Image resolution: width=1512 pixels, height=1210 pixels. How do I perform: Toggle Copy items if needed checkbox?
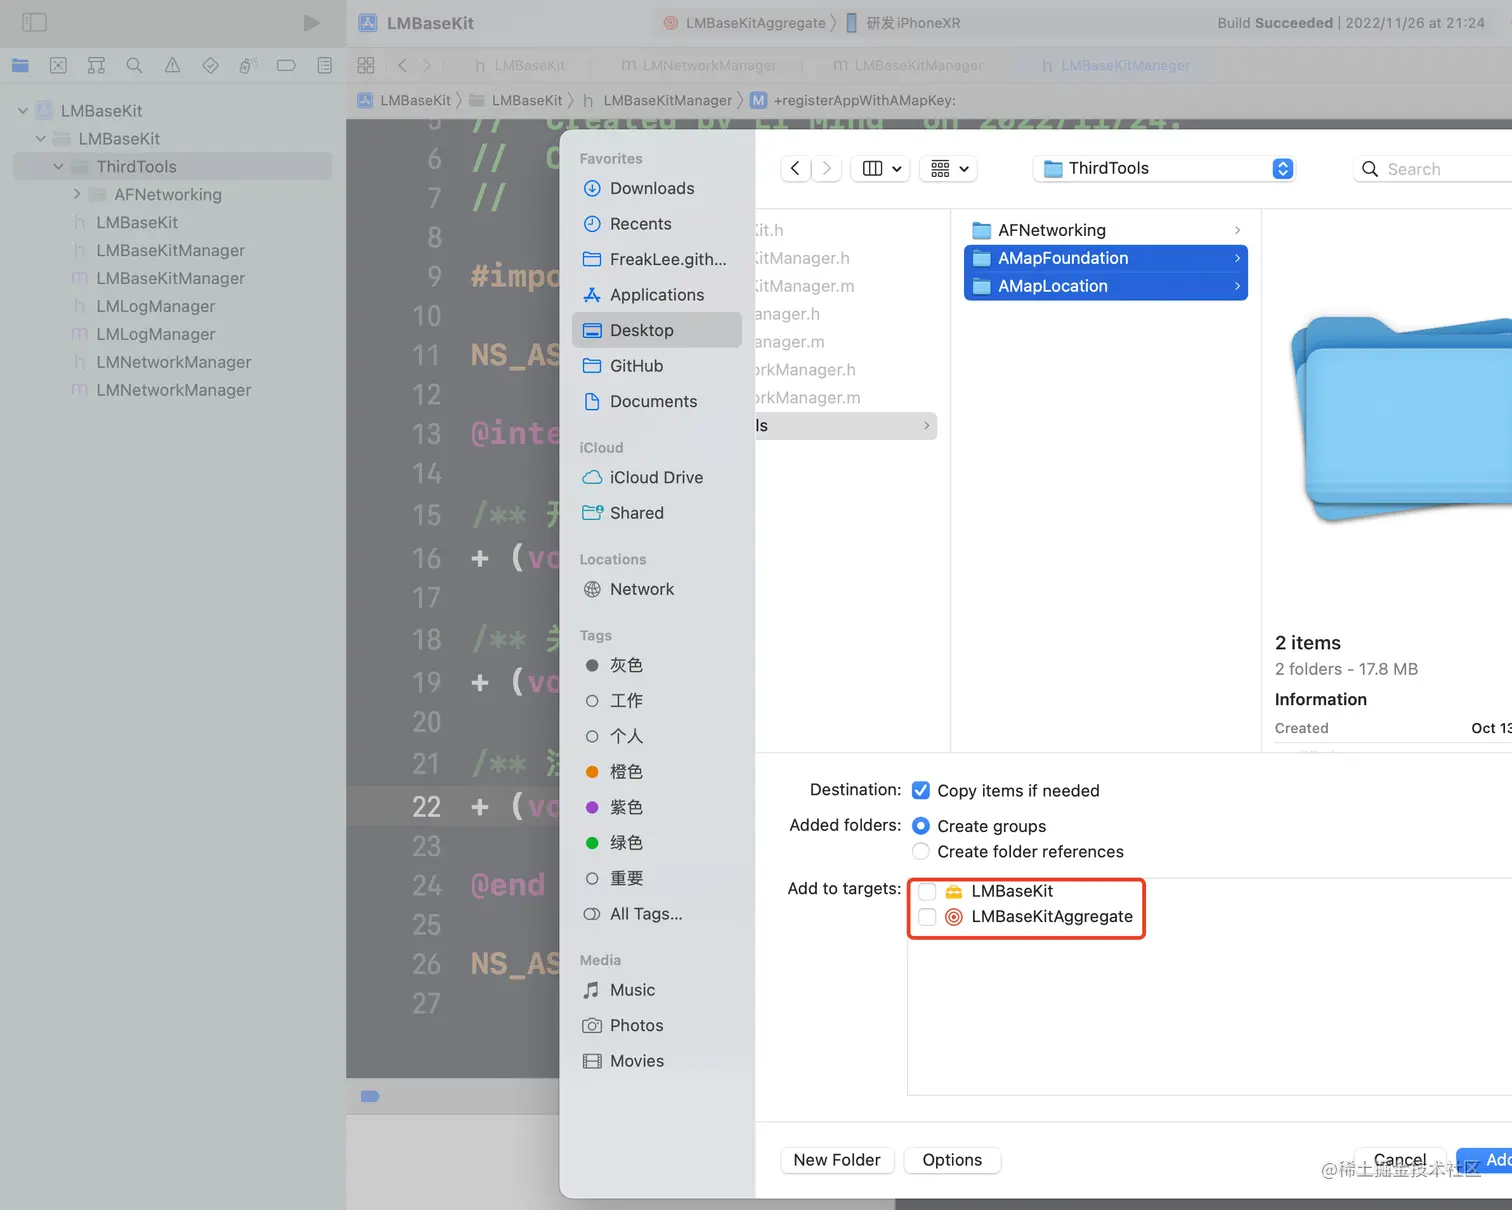pyautogui.click(x=921, y=790)
